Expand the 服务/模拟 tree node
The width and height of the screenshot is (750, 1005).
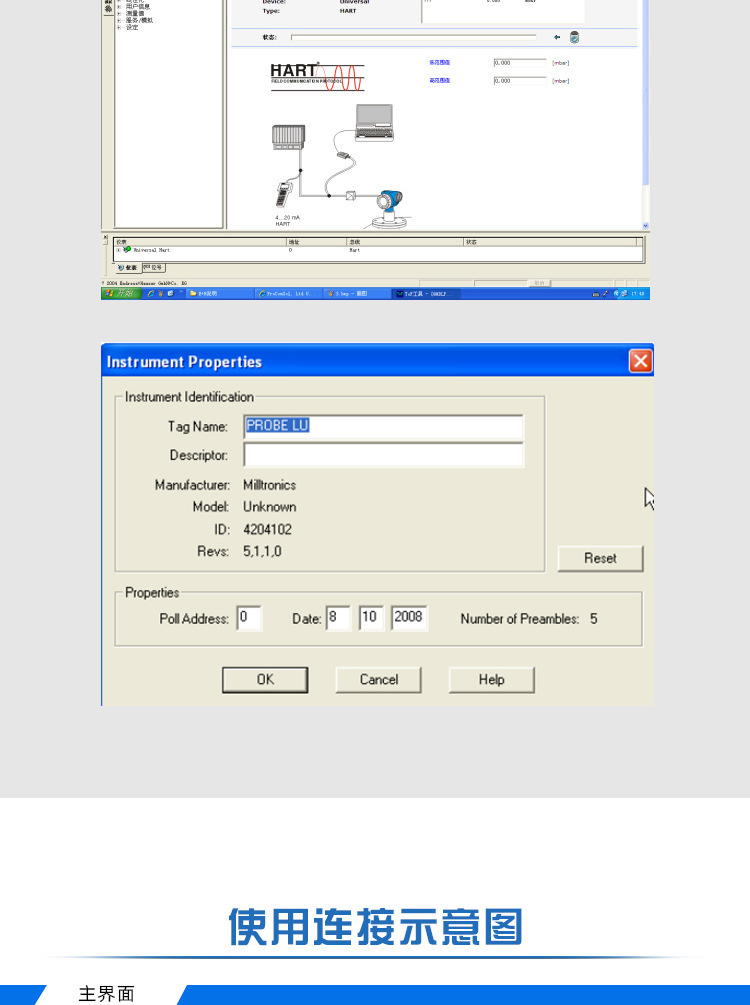point(119,21)
